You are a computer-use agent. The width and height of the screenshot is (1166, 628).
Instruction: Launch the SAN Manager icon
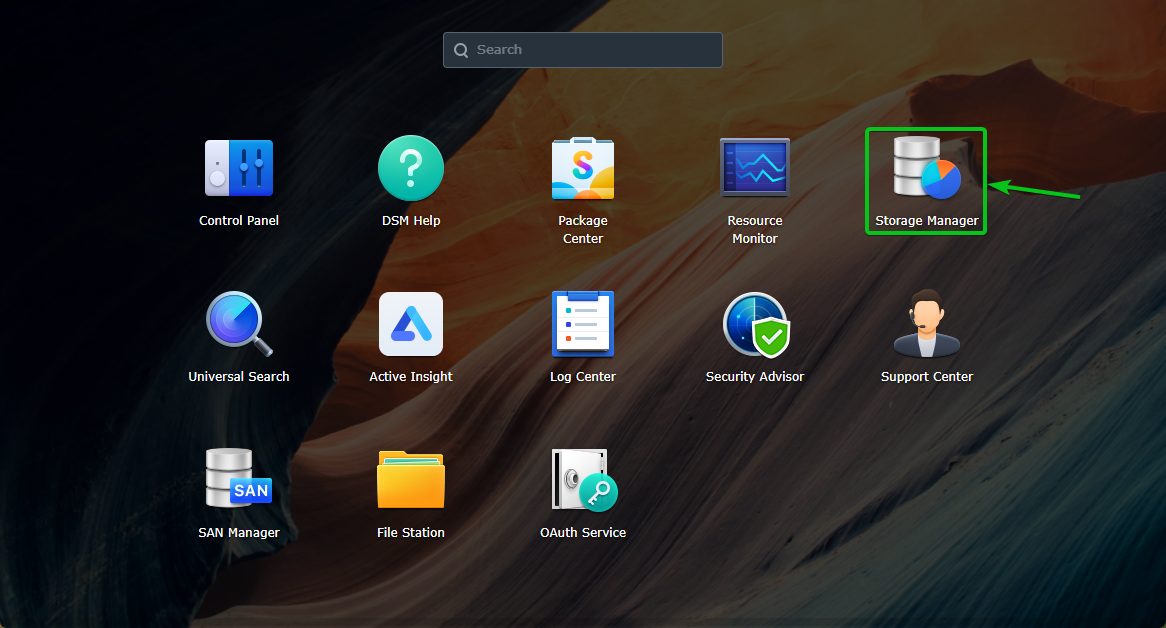(x=239, y=480)
